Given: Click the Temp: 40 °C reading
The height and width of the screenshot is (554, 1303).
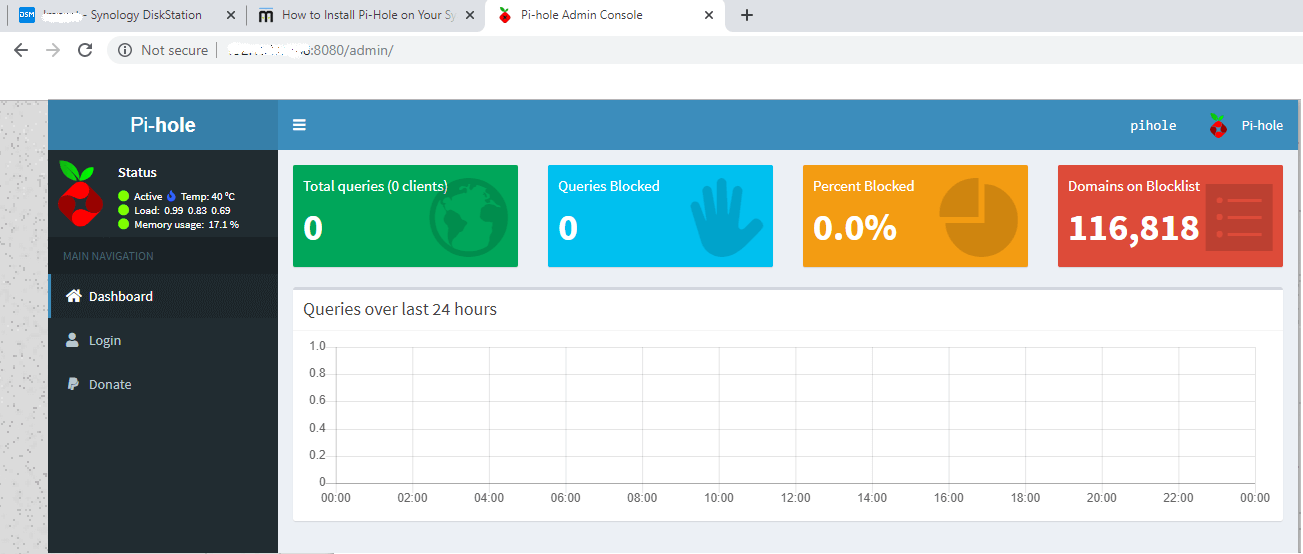Looking at the screenshot, I should coord(208,196).
